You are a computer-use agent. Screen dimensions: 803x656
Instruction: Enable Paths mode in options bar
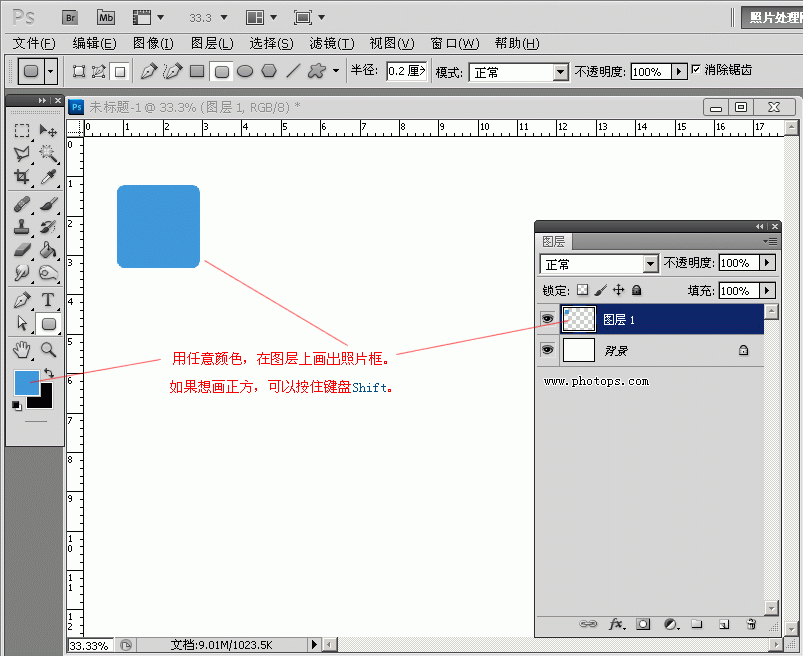[98, 71]
